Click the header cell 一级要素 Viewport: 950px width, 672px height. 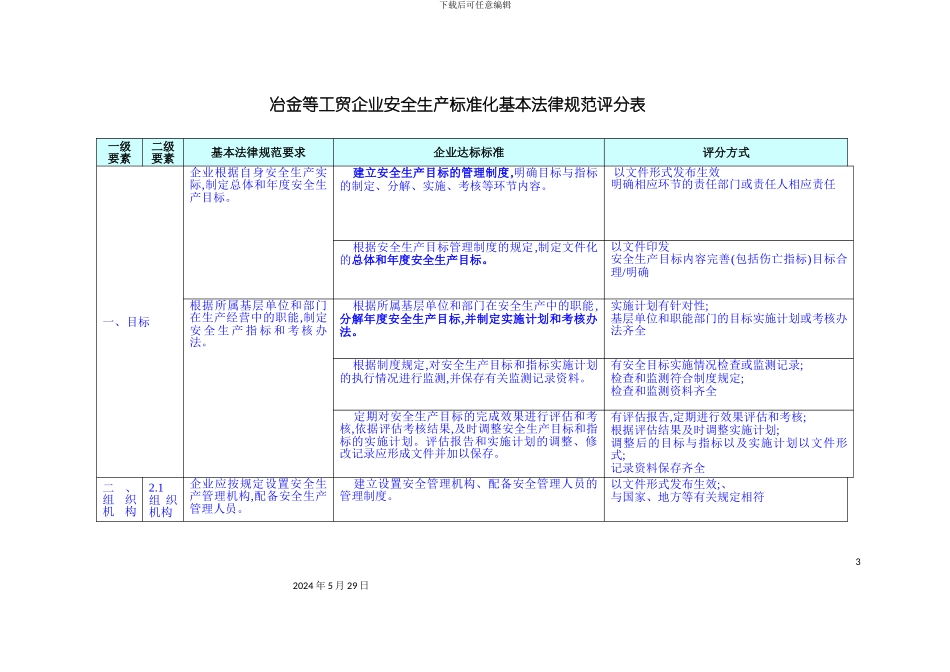[119, 153]
